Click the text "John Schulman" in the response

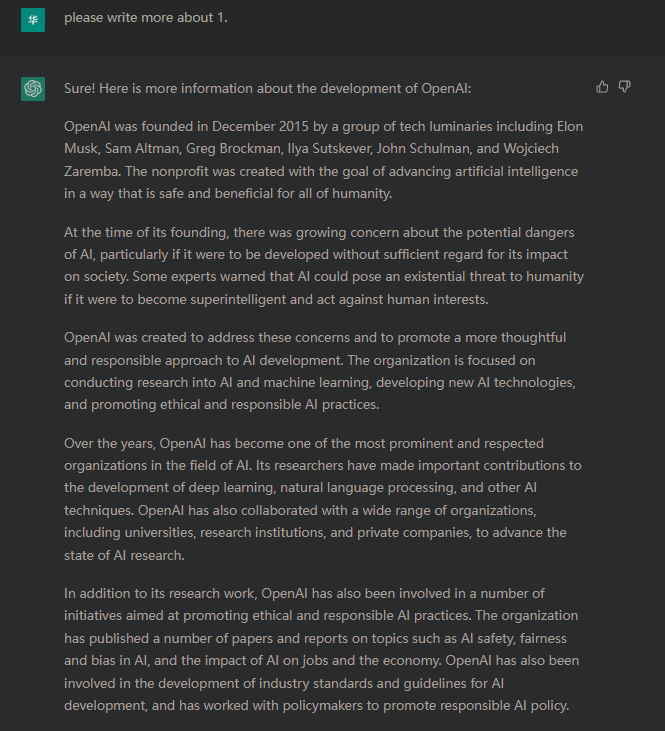434,149
